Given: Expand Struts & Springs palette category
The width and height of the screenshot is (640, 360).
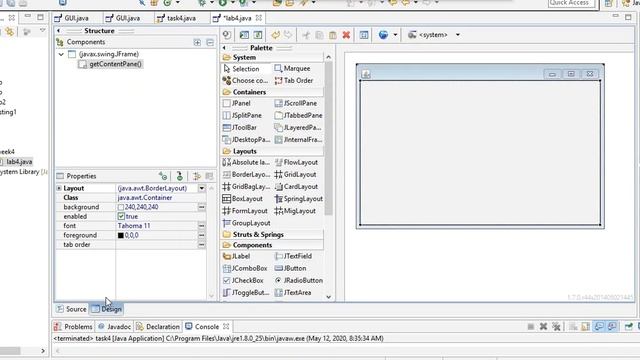Looking at the screenshot, I should tap(273, 235).
